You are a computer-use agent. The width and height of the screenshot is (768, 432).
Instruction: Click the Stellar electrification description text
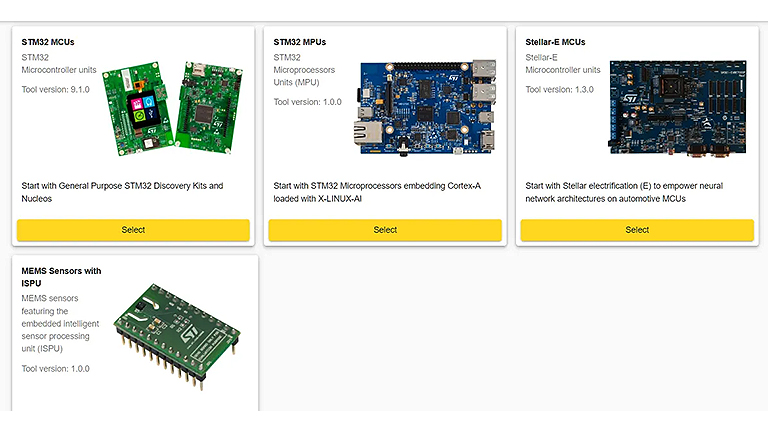click(x=624, y=192)
